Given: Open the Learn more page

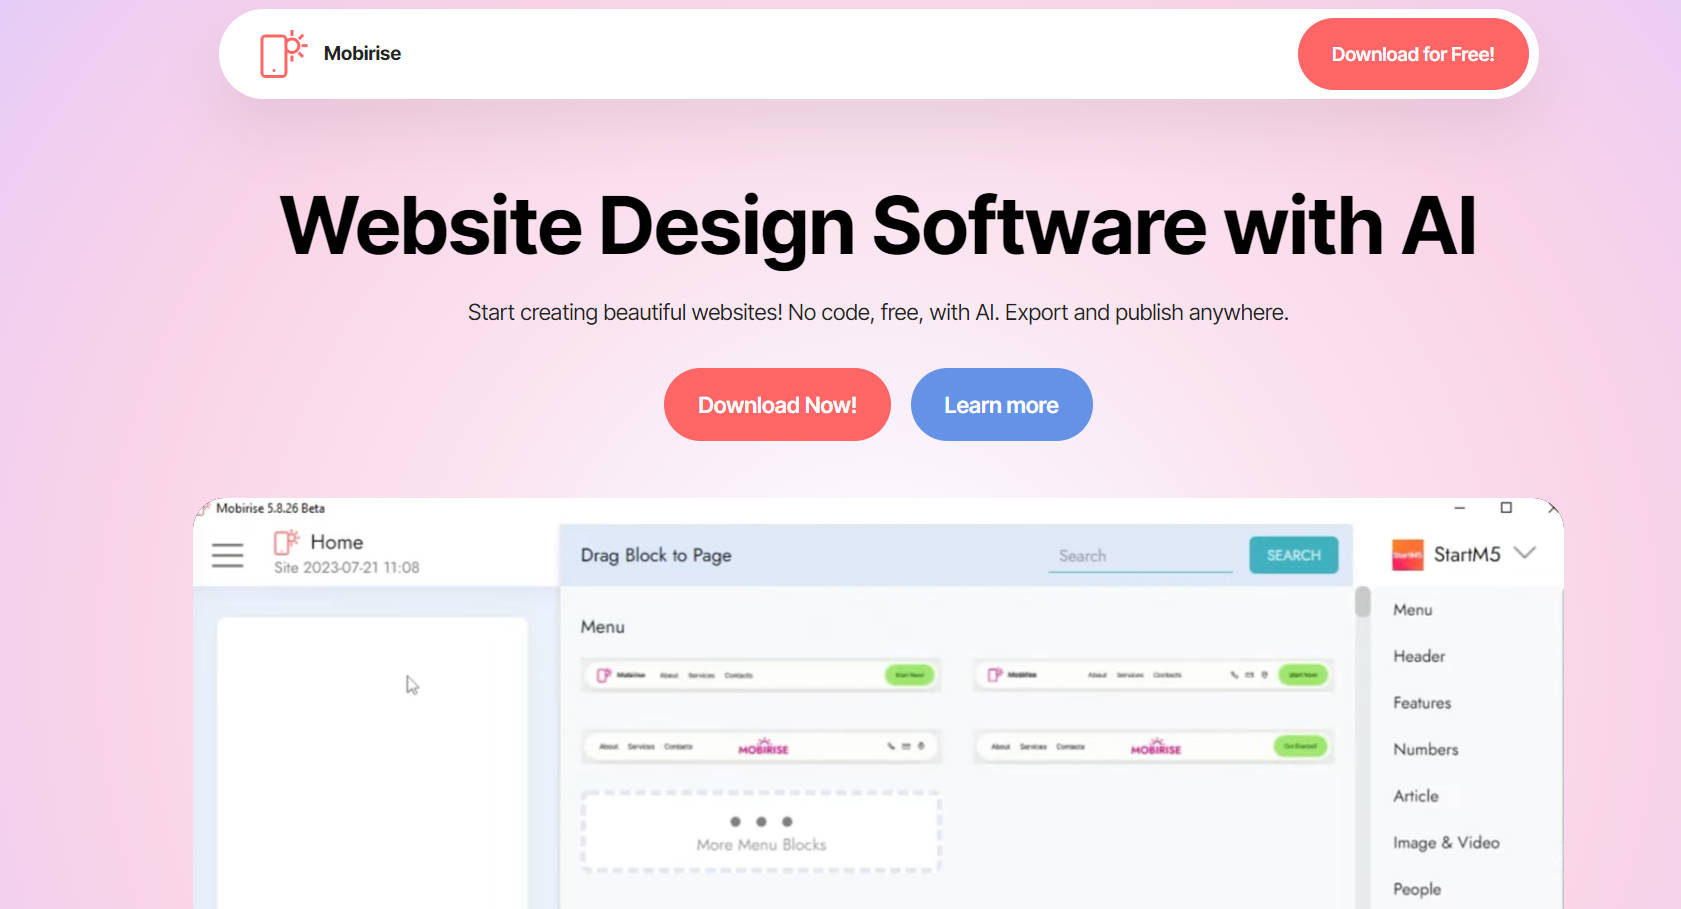Looking at the screenshot, I should tap(1001, 404).
